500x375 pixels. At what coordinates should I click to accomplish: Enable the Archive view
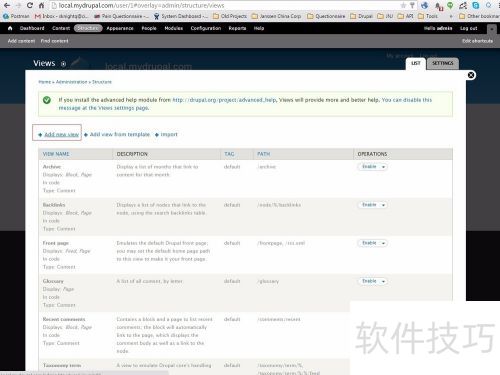tap(369, 167)
